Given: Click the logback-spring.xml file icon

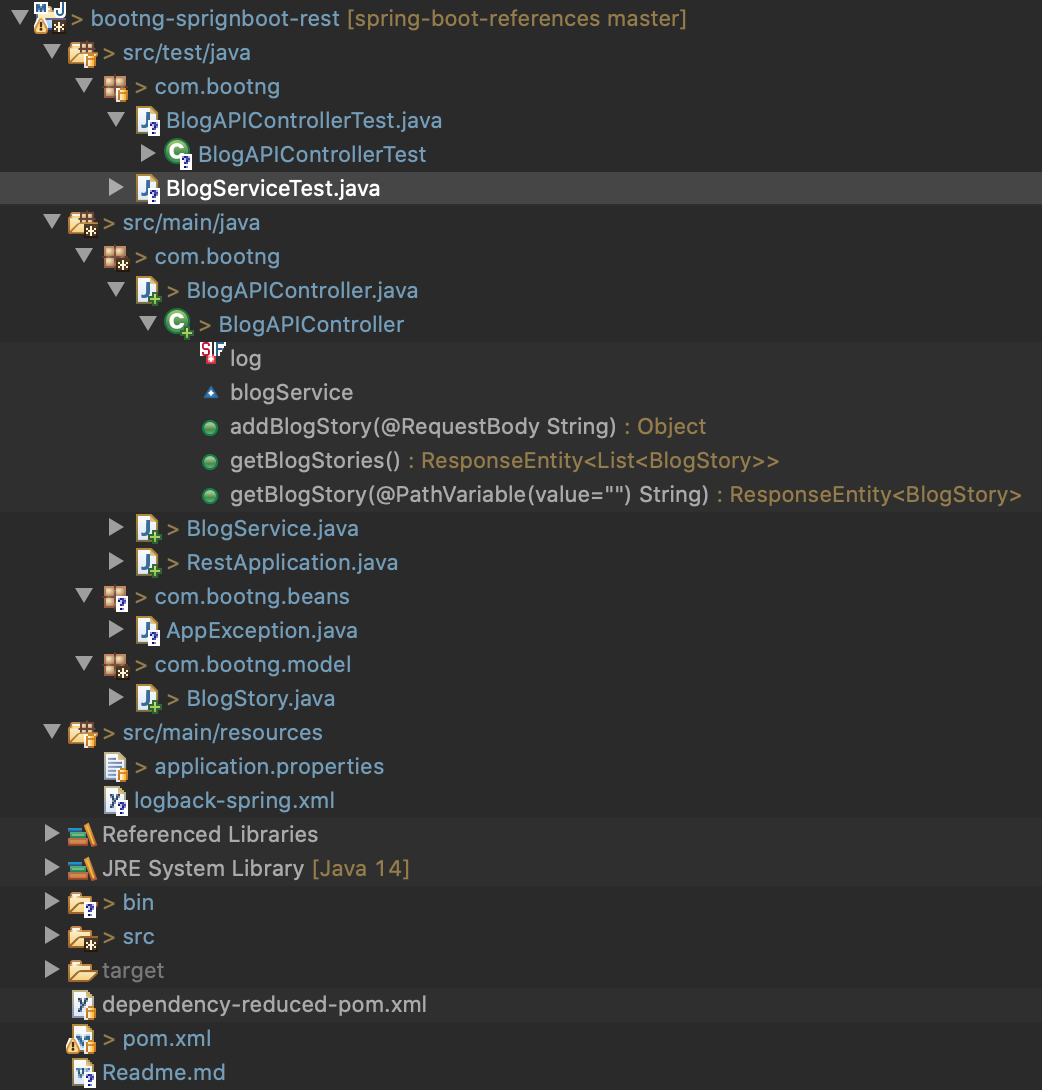Looking at the screenshot, I should click(115, 800).
